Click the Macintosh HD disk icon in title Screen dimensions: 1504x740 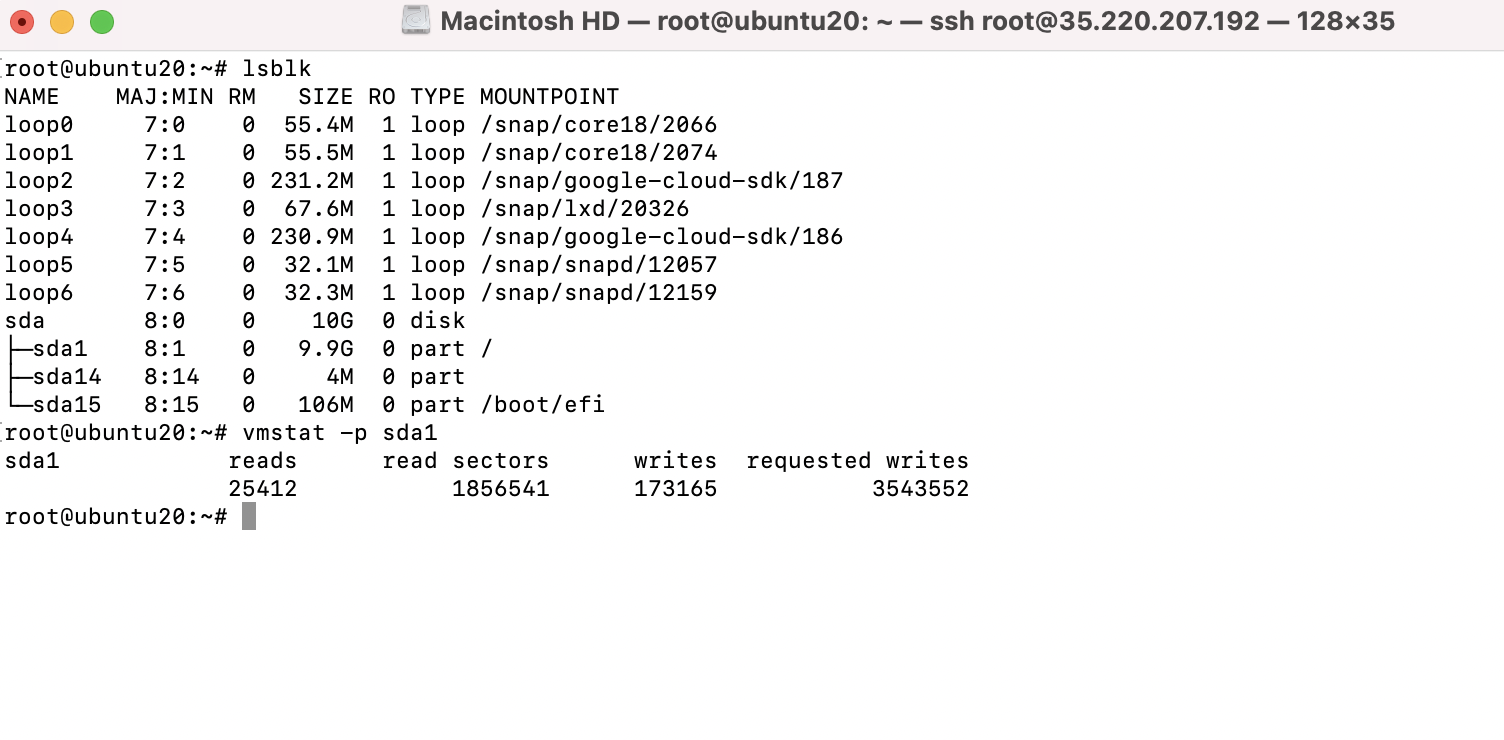416,20
